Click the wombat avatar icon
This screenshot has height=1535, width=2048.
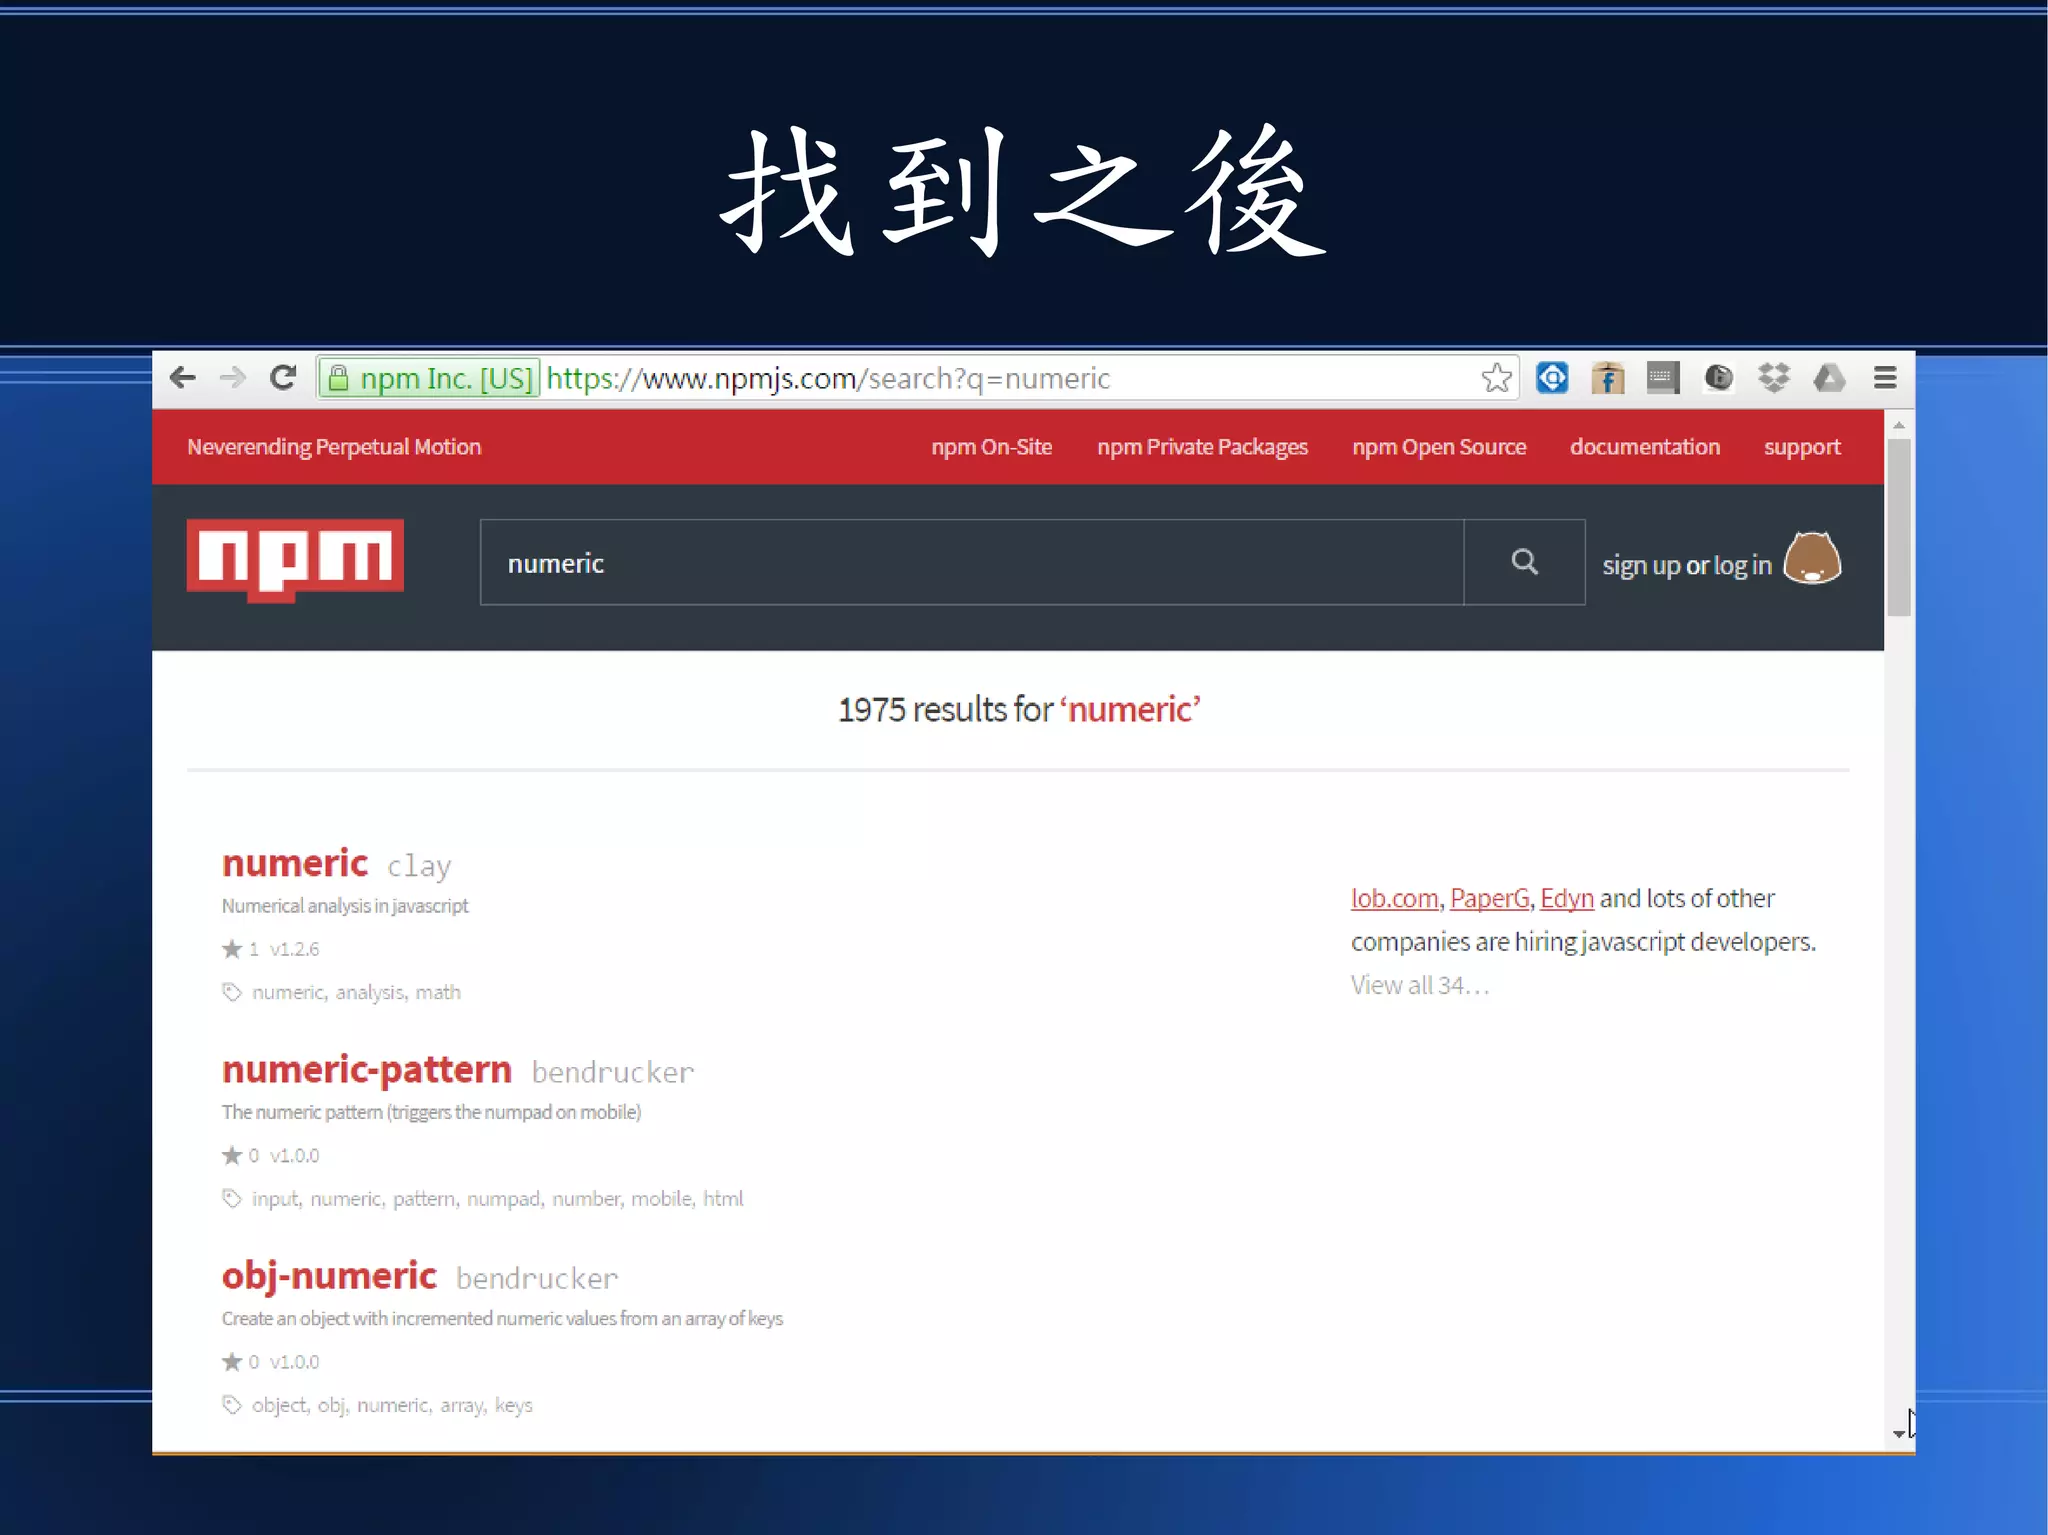tap(1812, 558)
